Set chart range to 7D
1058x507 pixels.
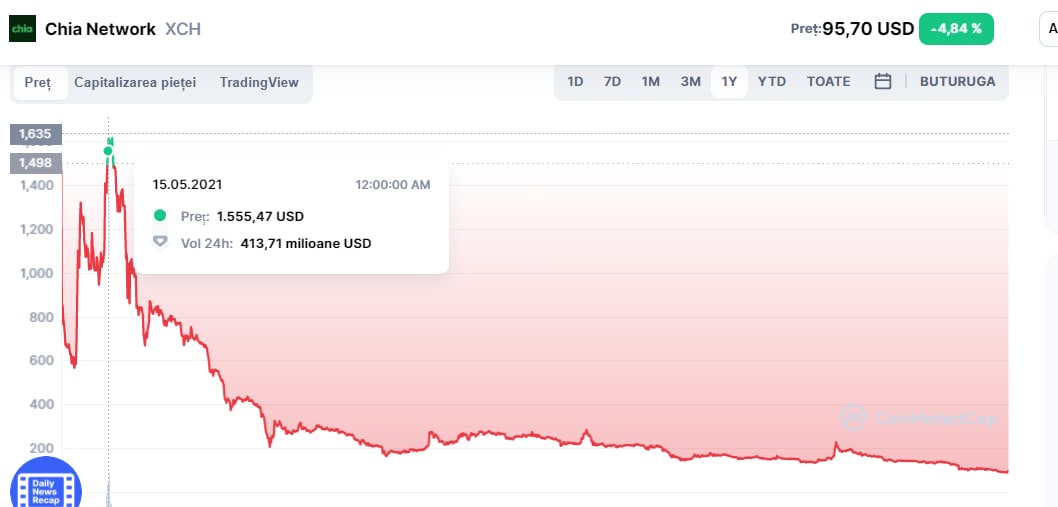[612, 82]
